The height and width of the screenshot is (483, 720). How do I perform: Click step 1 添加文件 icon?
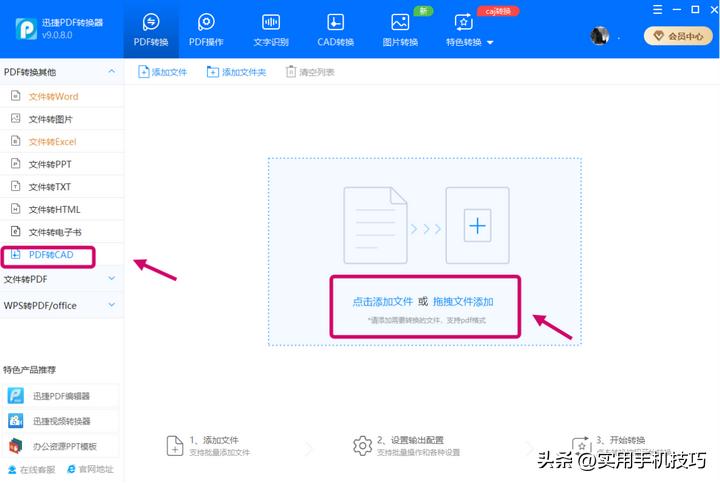175,445
